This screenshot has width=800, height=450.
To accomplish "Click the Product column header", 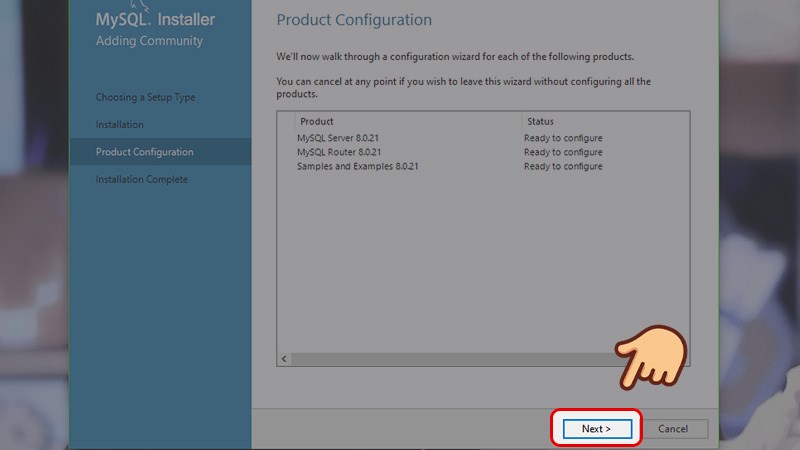I will [316, 121].
